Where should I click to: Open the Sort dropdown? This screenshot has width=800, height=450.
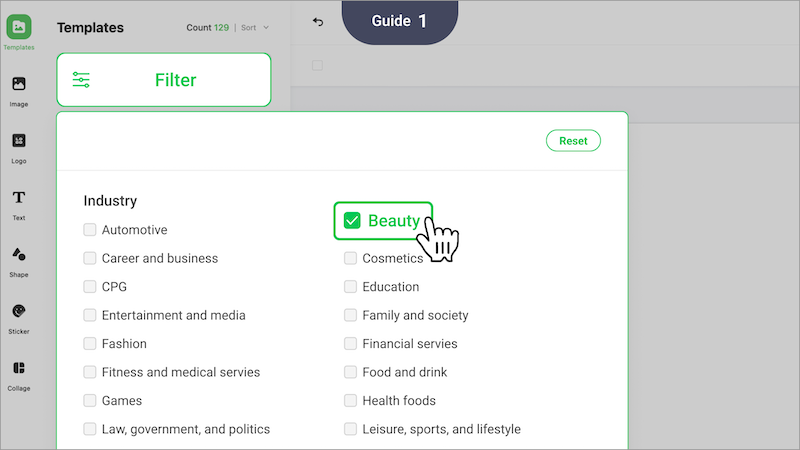point(255,28)
